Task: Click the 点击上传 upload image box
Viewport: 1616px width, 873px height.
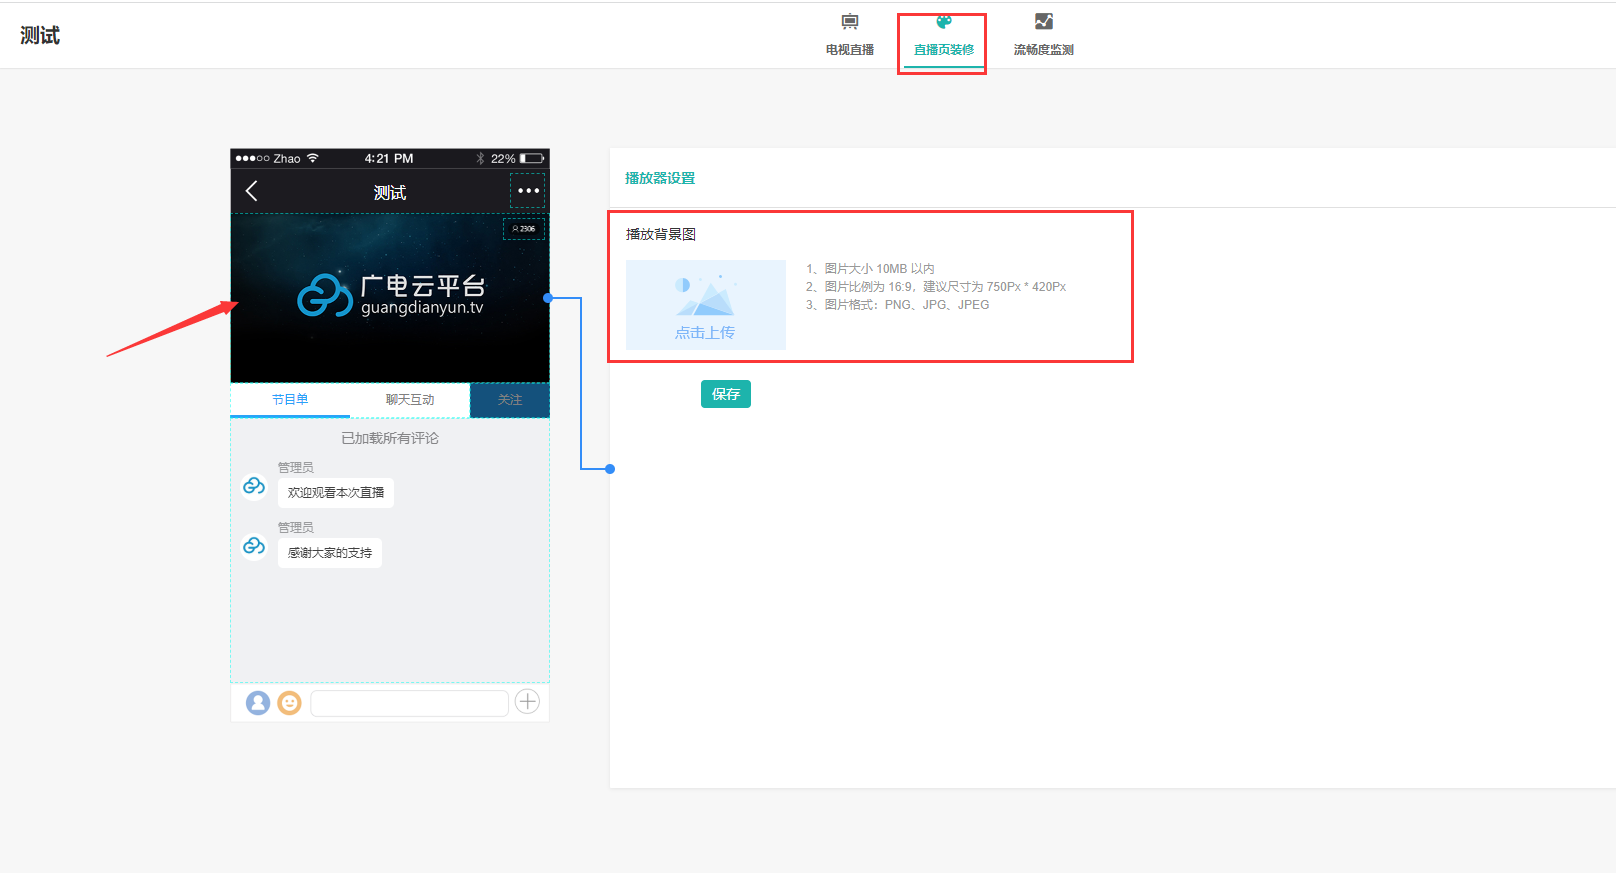Action: [706, 305]
